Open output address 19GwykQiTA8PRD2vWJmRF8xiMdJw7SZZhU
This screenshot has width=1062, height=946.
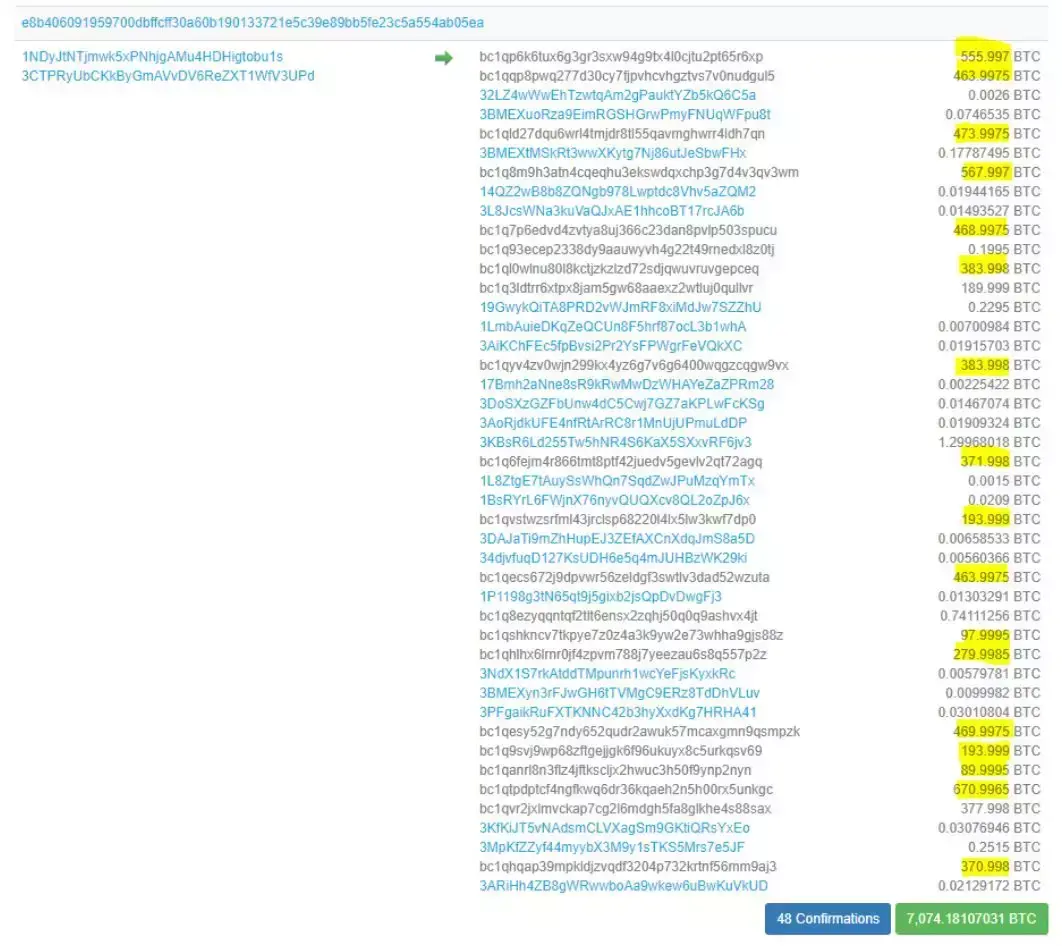pyautogui.click(x=620, y=307)
